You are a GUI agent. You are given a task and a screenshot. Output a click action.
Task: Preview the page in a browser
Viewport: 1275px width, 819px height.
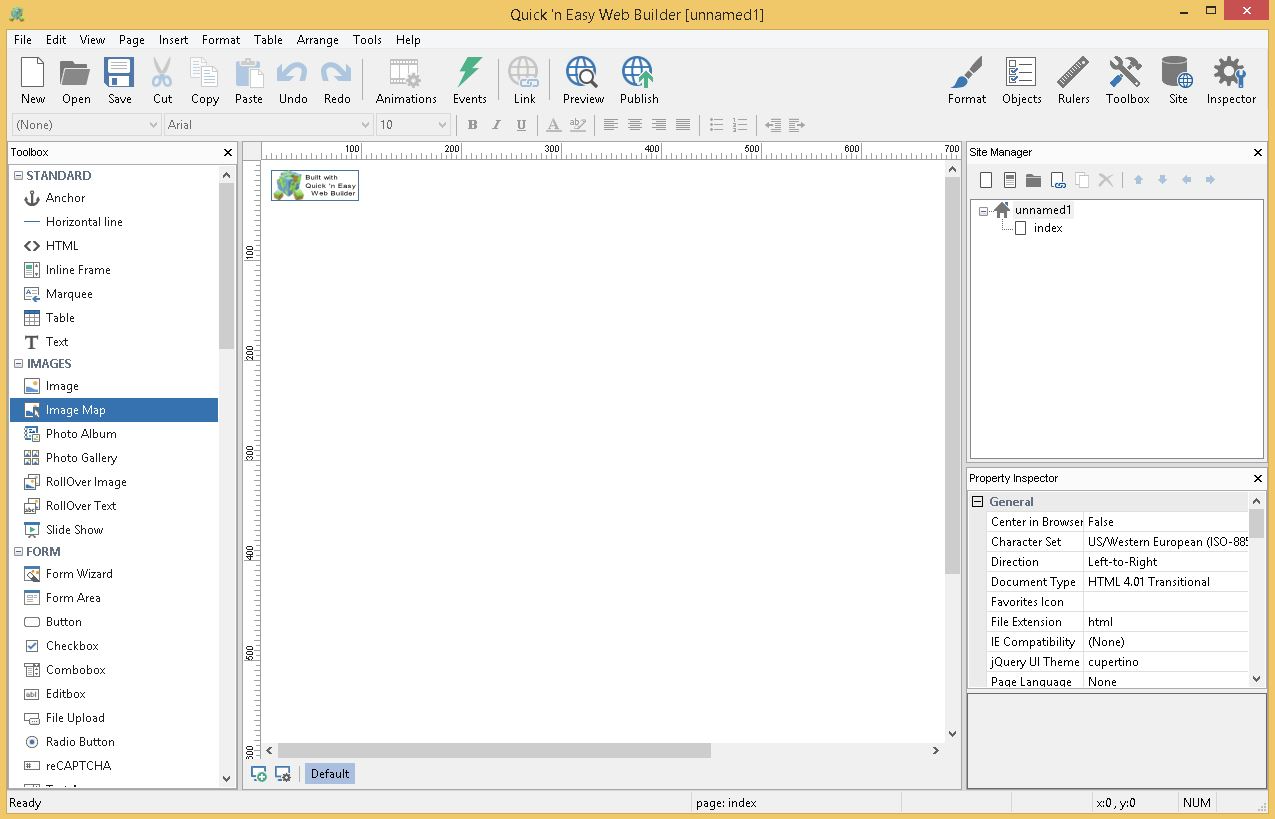[581, 80]
